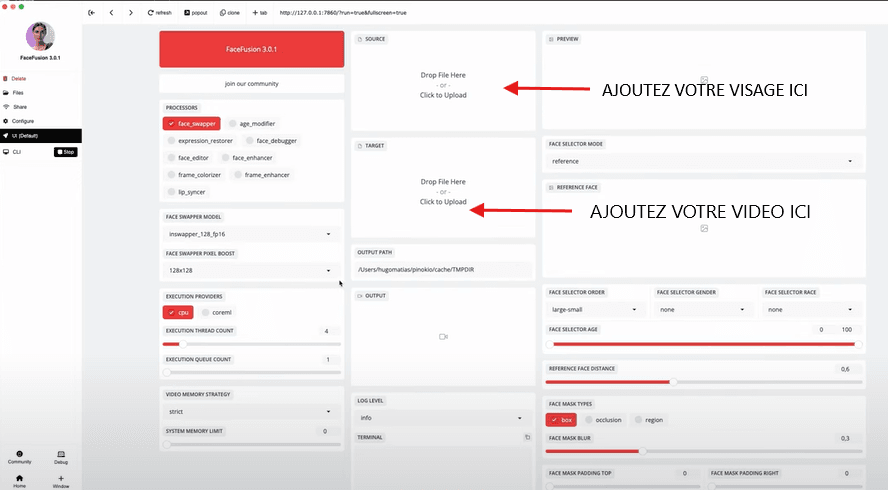Go to Home icon
888x490 pixels.
pyautogui.click(x=19, y=481)
